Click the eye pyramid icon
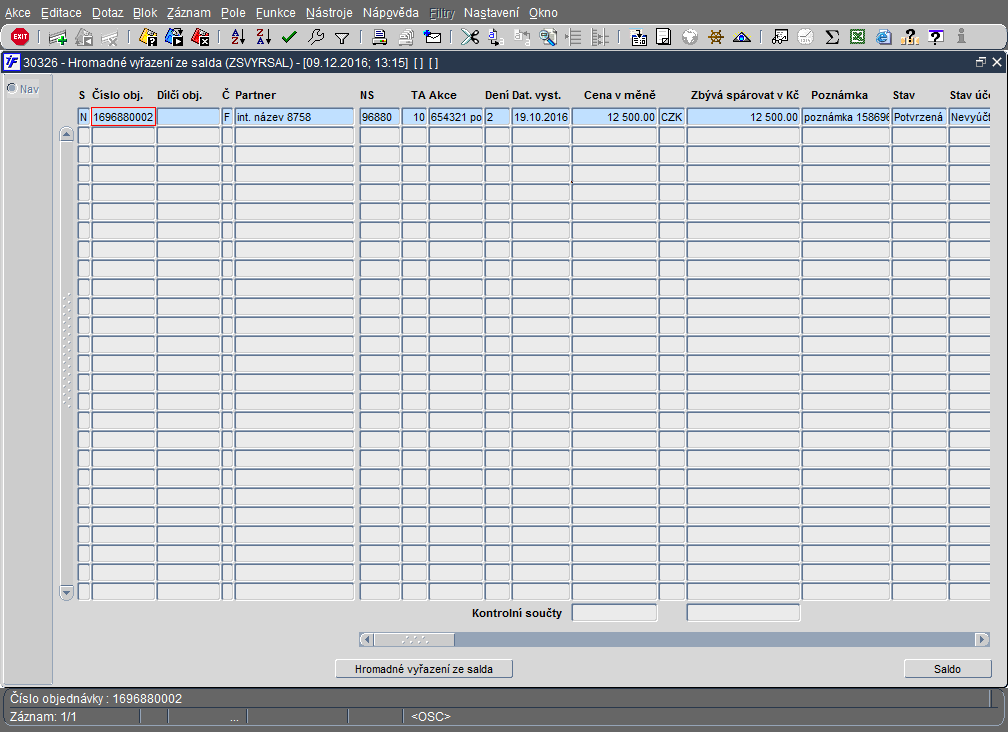The width and height of the screenshot is (1008, 732). point(742,37)
